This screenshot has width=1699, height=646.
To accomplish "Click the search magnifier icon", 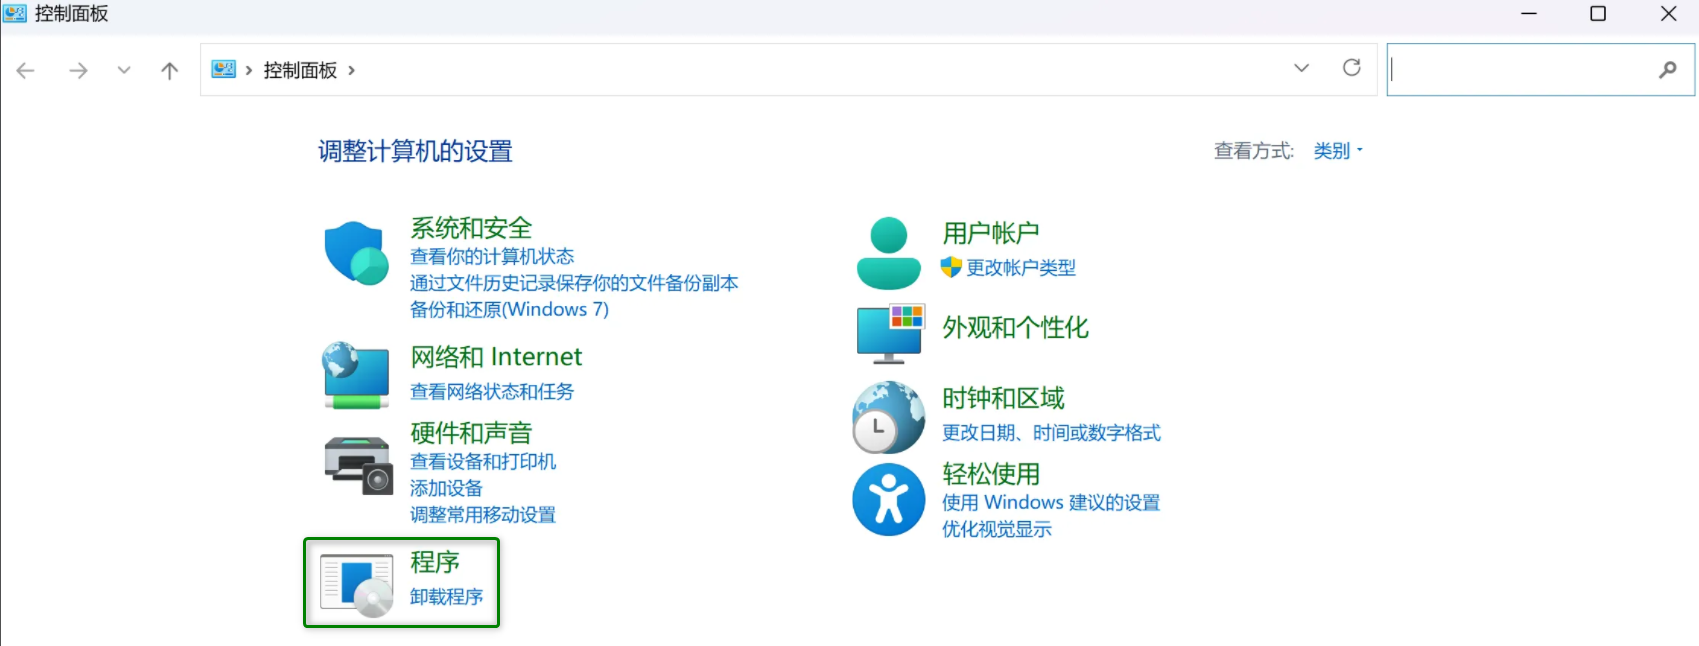I will point(1667,70).
